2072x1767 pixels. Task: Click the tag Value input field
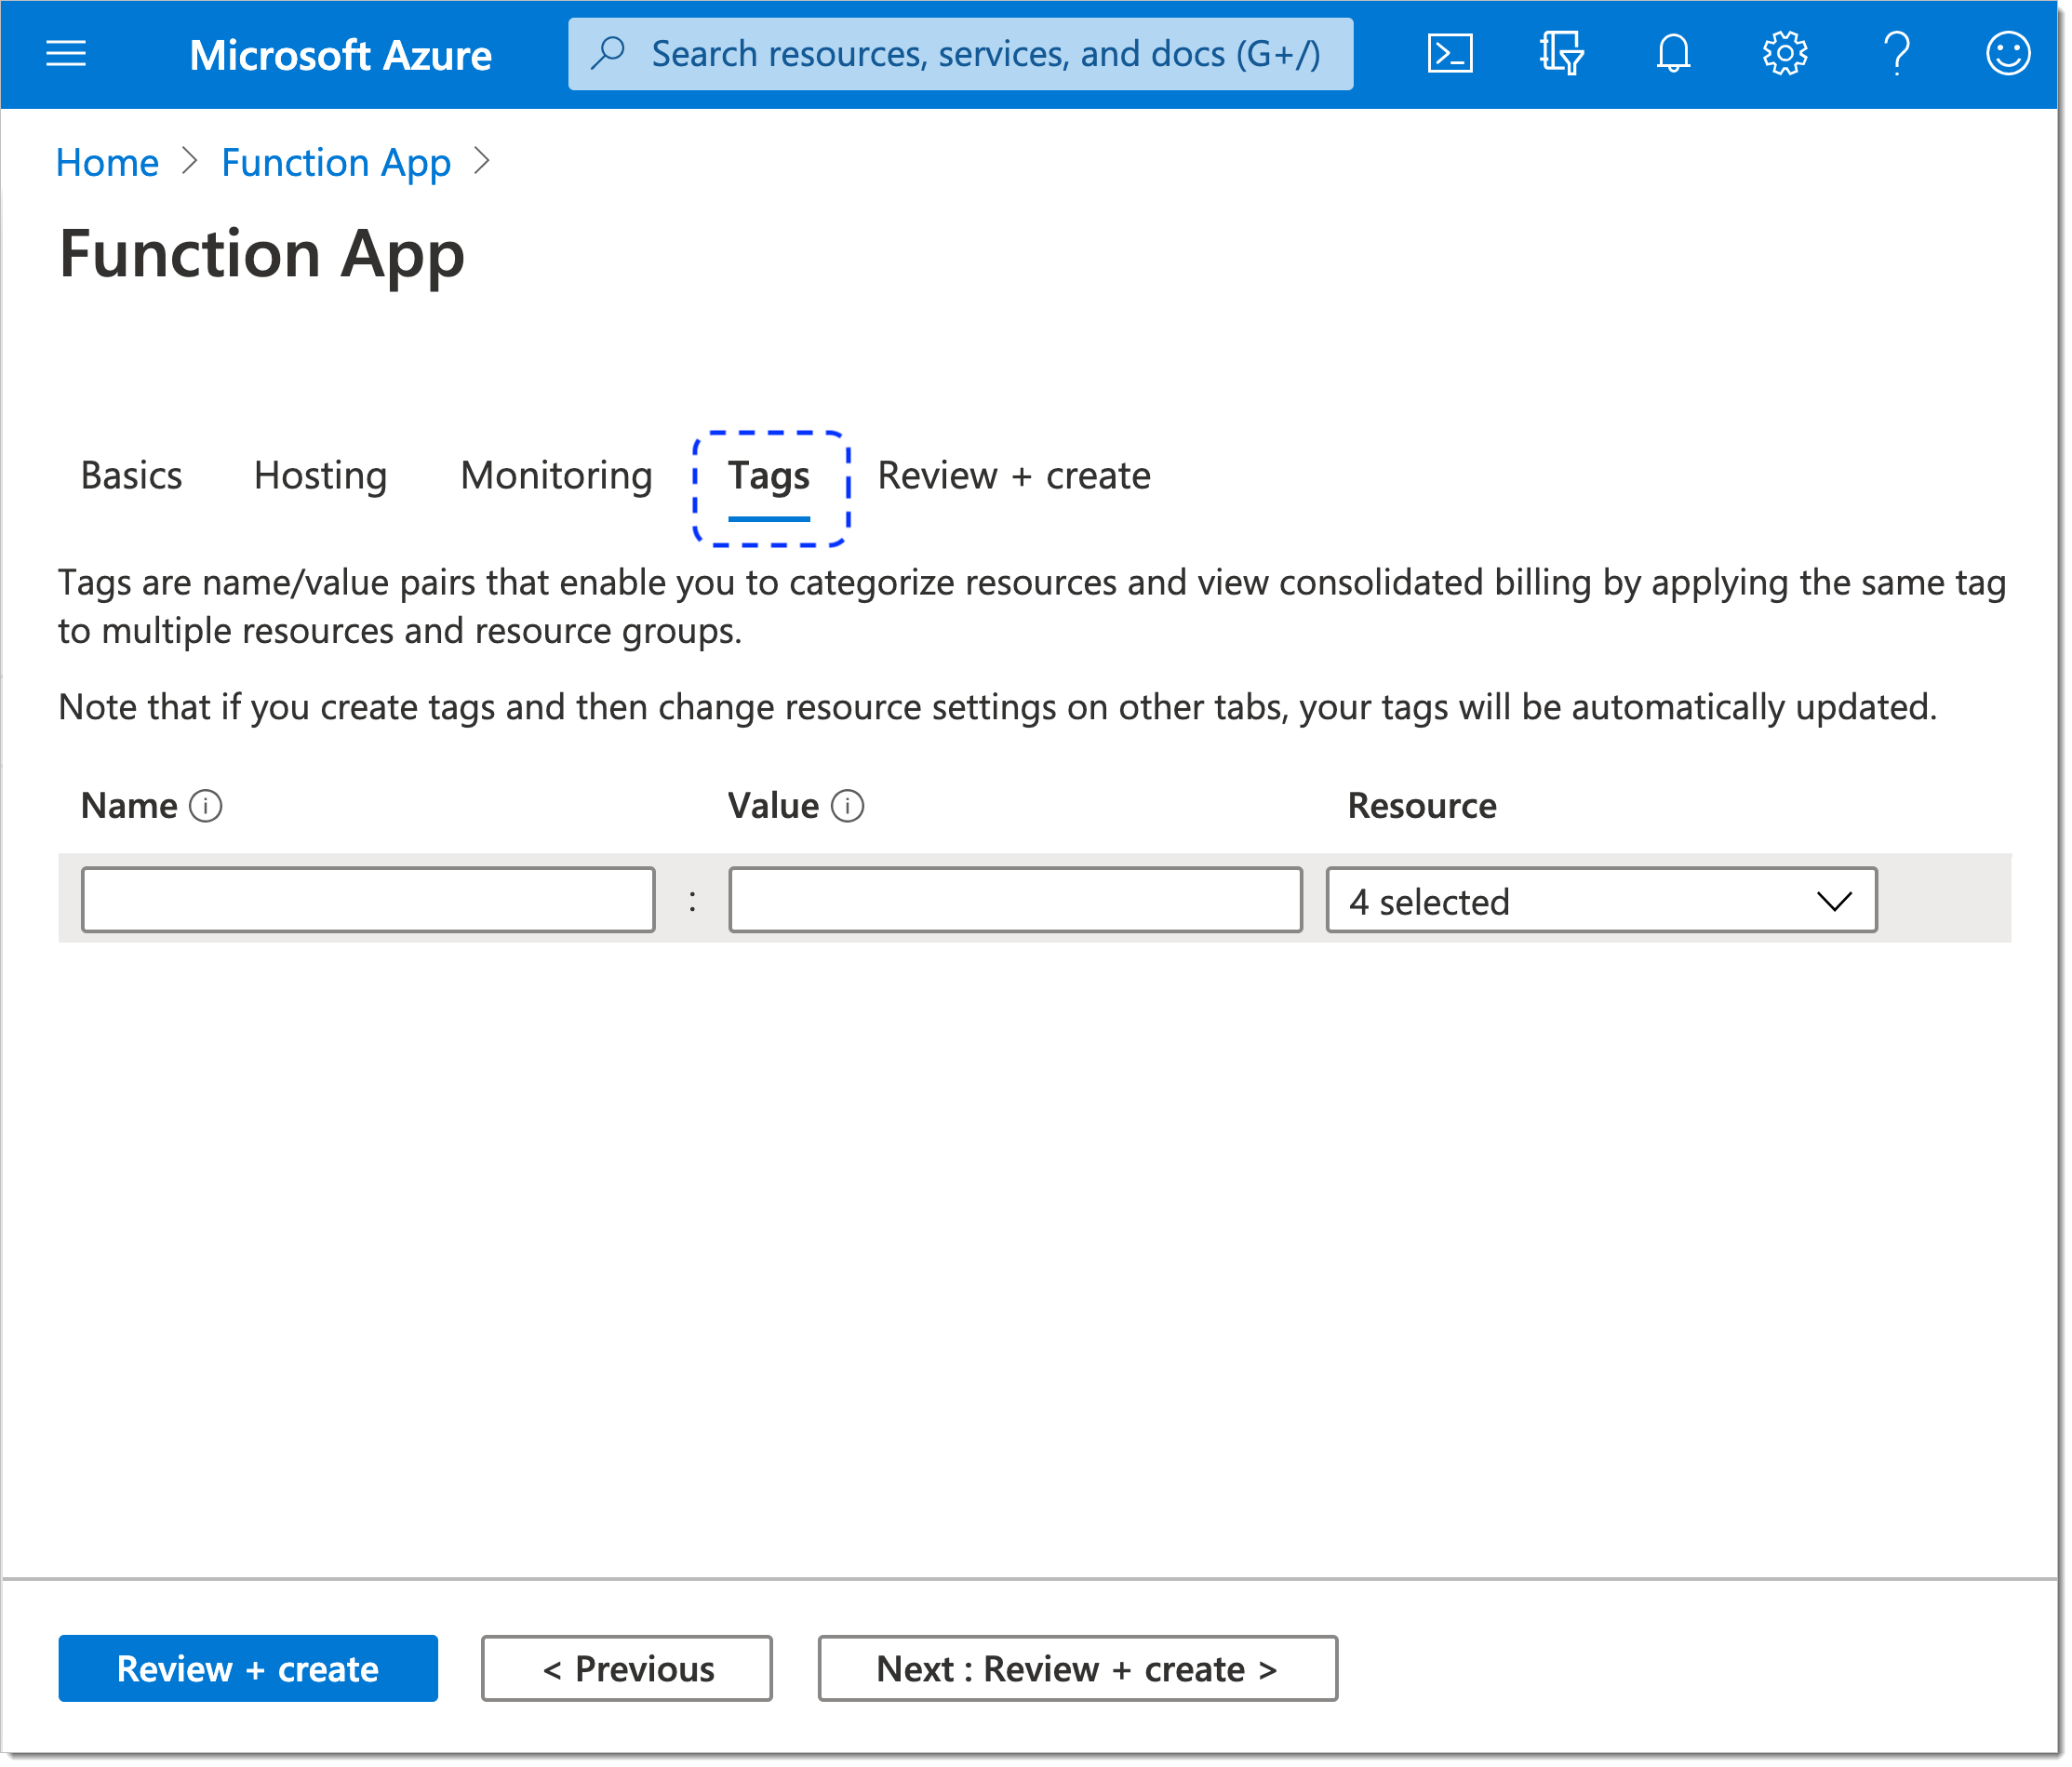1015,900
